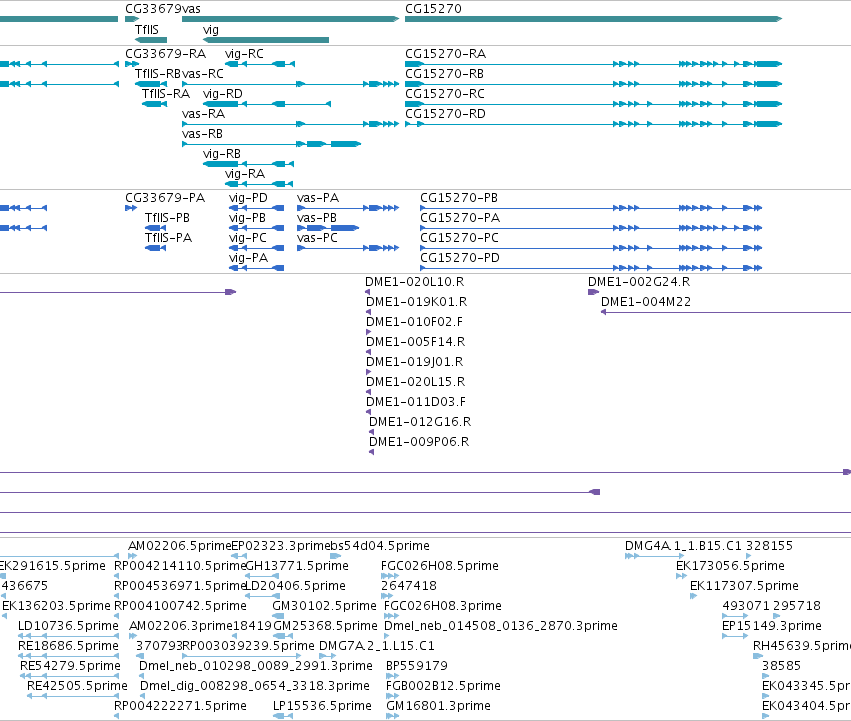Select the vas-RA transcript label
This screenshot has height=721, width=851.
pyautogui.click(x=204, y=114)
